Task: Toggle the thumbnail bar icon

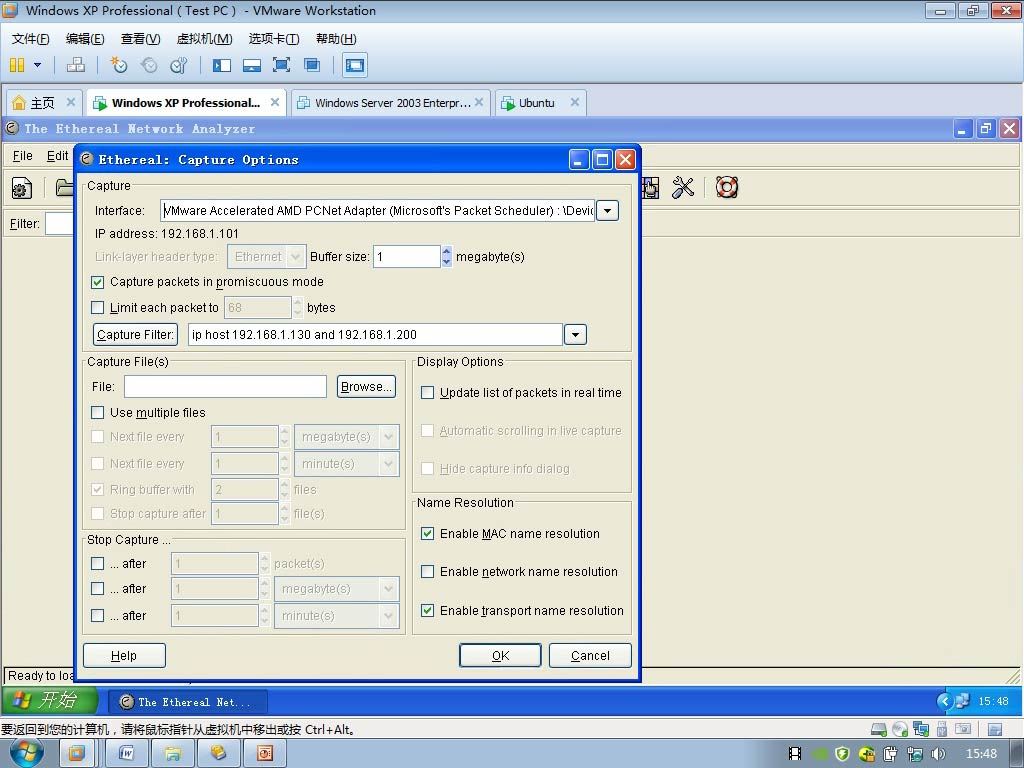Action: coord(251,65)
